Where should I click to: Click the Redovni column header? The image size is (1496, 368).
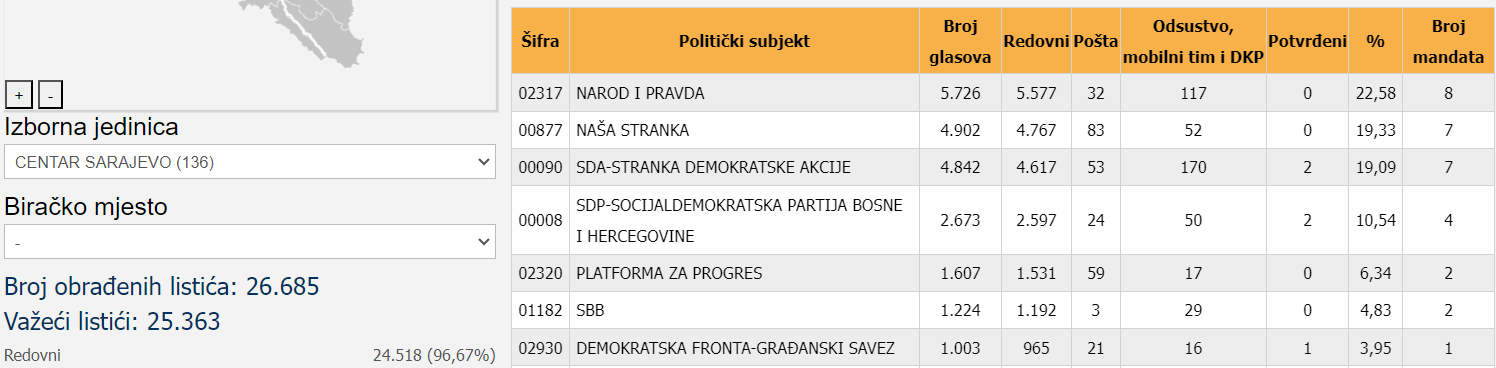(x=1035, y=41)
